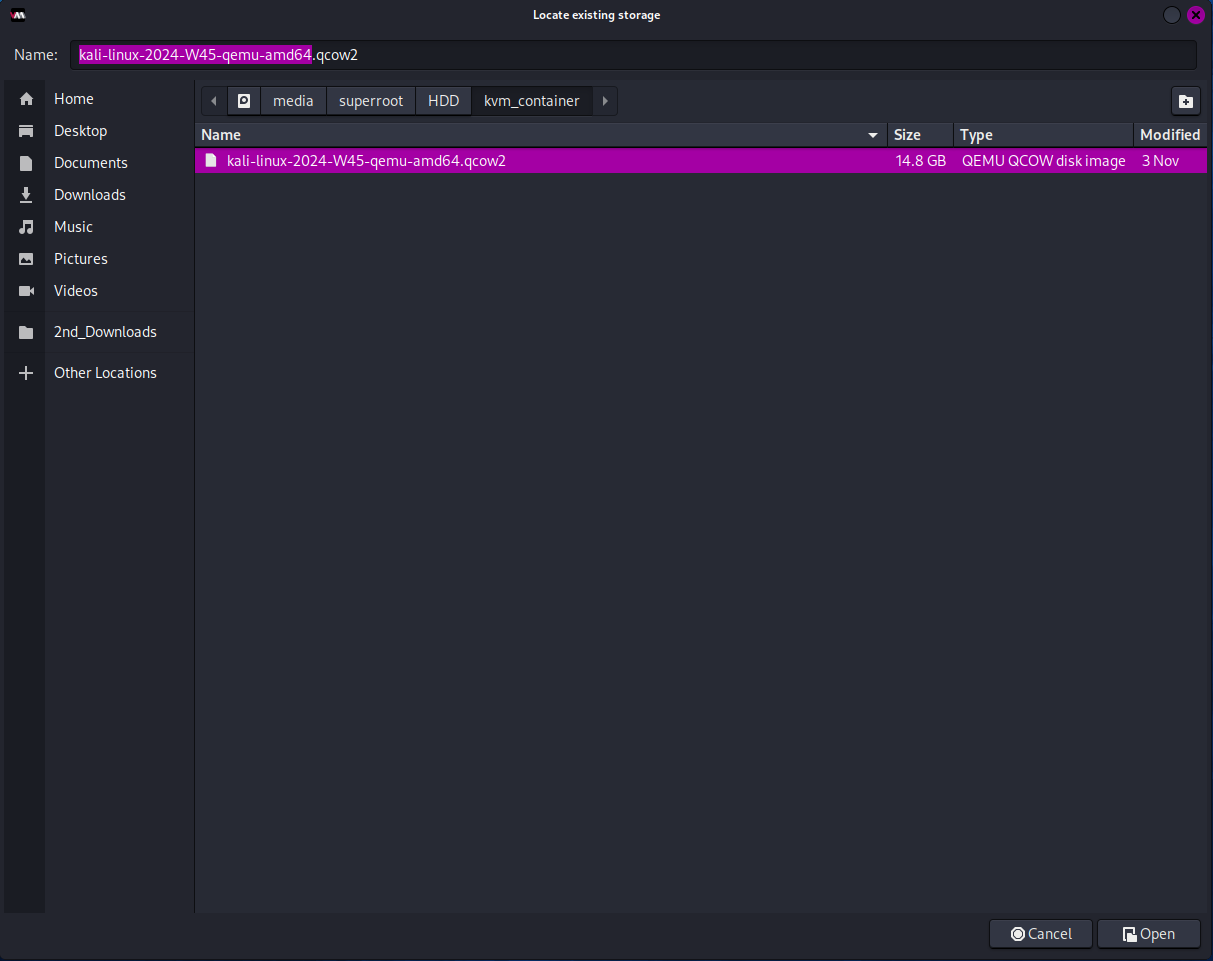Sort files by the Type column
Viewport: 1213px width, 961px height.
1044,135
